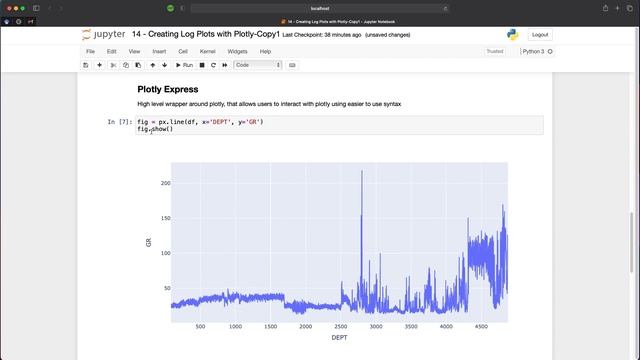Interrupt the kernel with the stop icon
The image size is (640, 360).
point(202,65)
